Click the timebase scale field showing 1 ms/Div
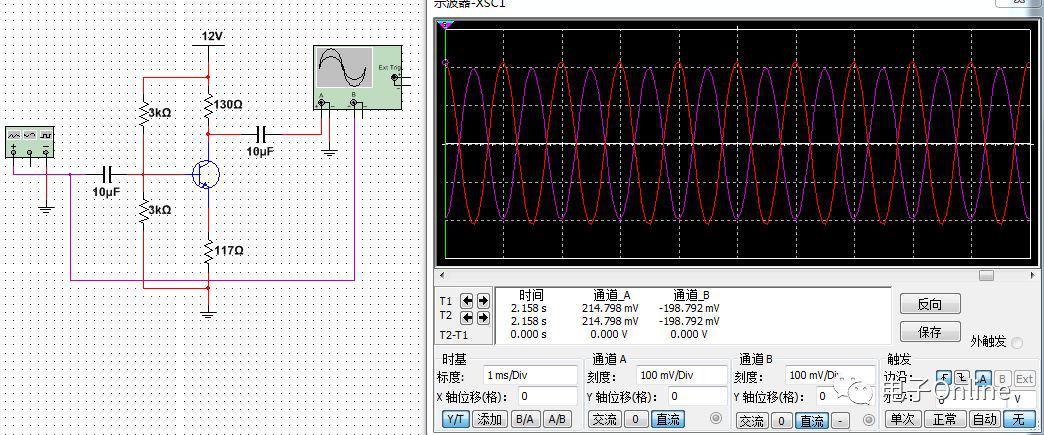The image size is (1044, 435). [530, 375]
